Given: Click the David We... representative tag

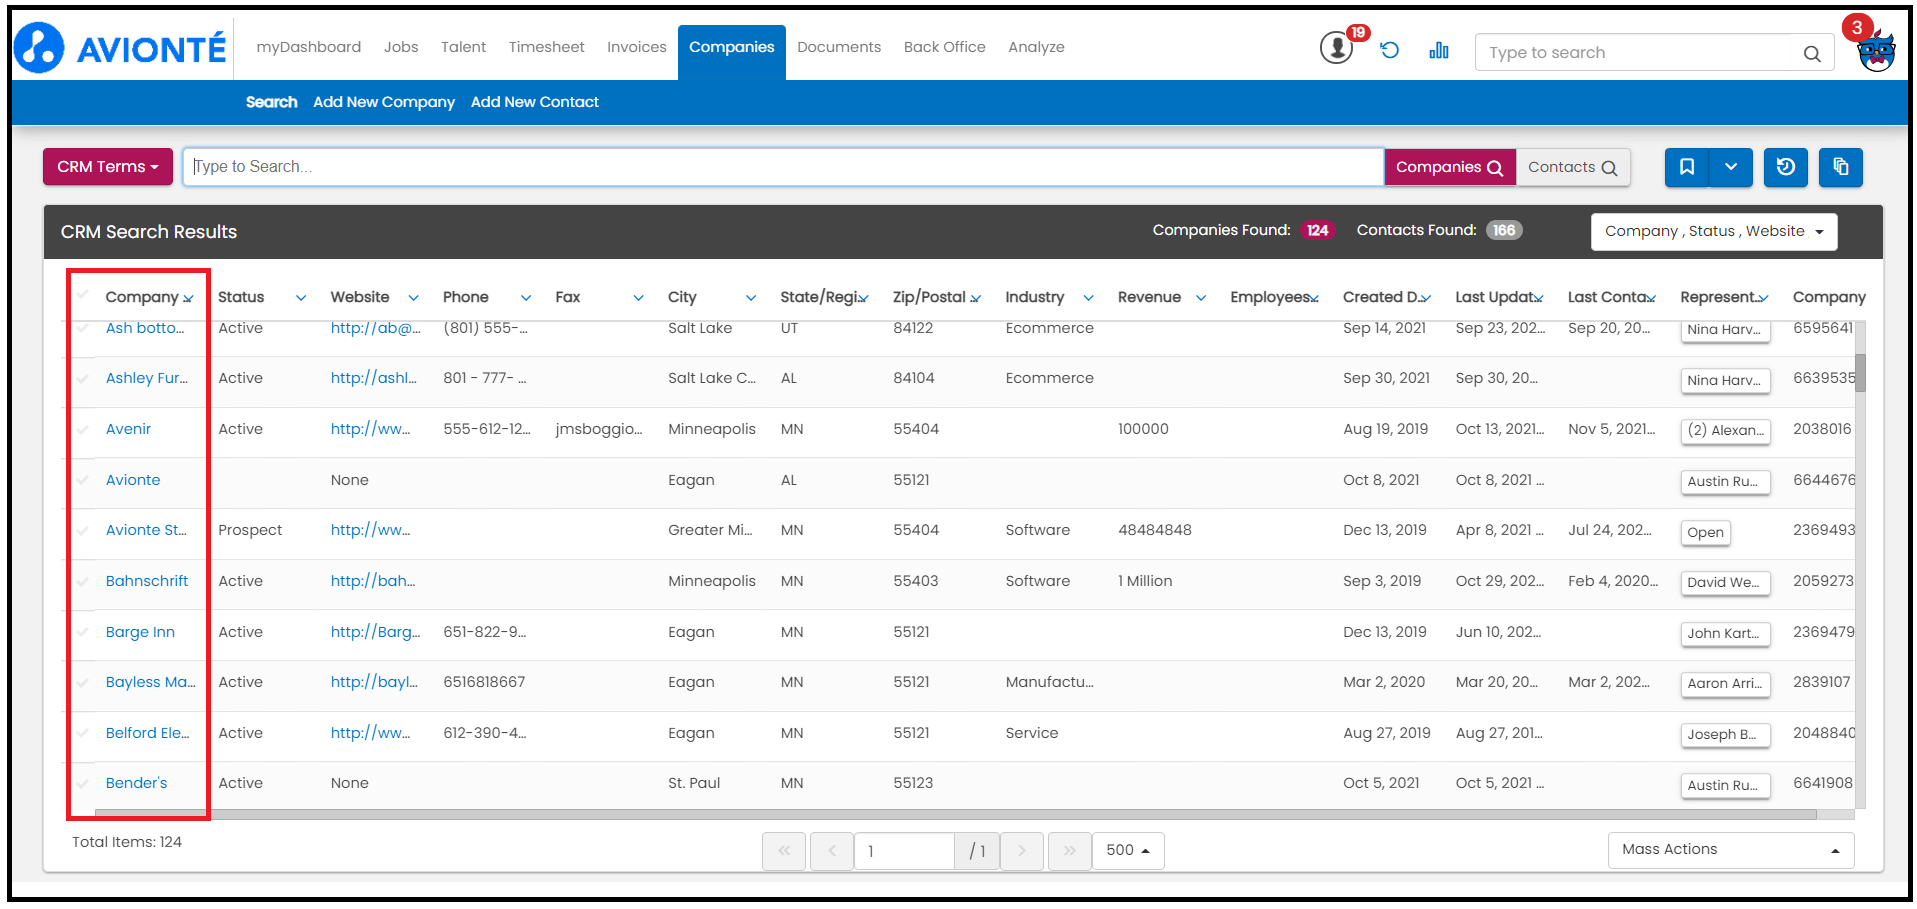Looking at the screenshot, I should click(1725, 583).
